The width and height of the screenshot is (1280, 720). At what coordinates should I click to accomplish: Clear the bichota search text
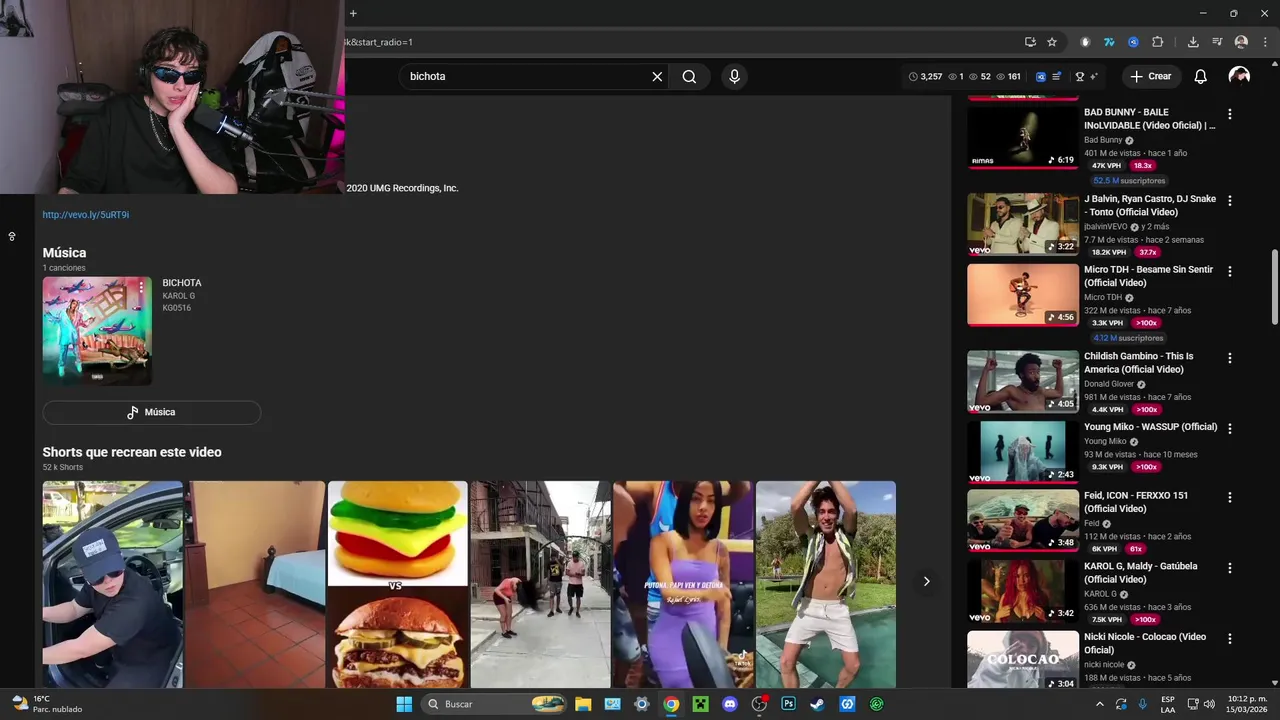[657, 76]
